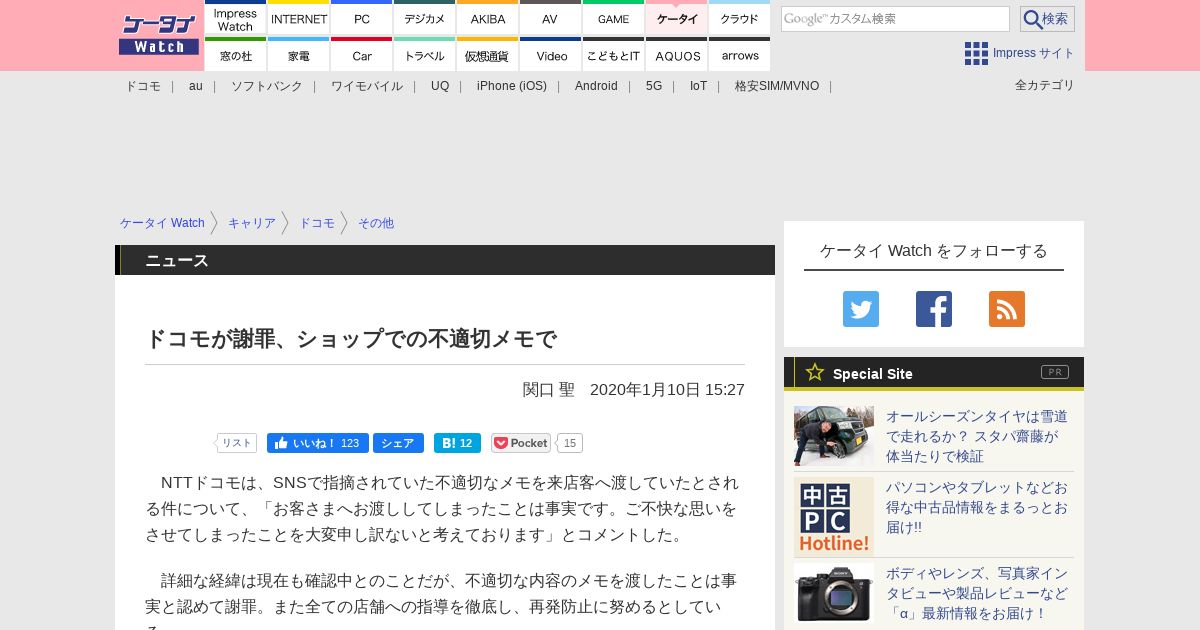Open the arrows tab
Viewport: 1200px width, 630px height.
pos(740,55)
